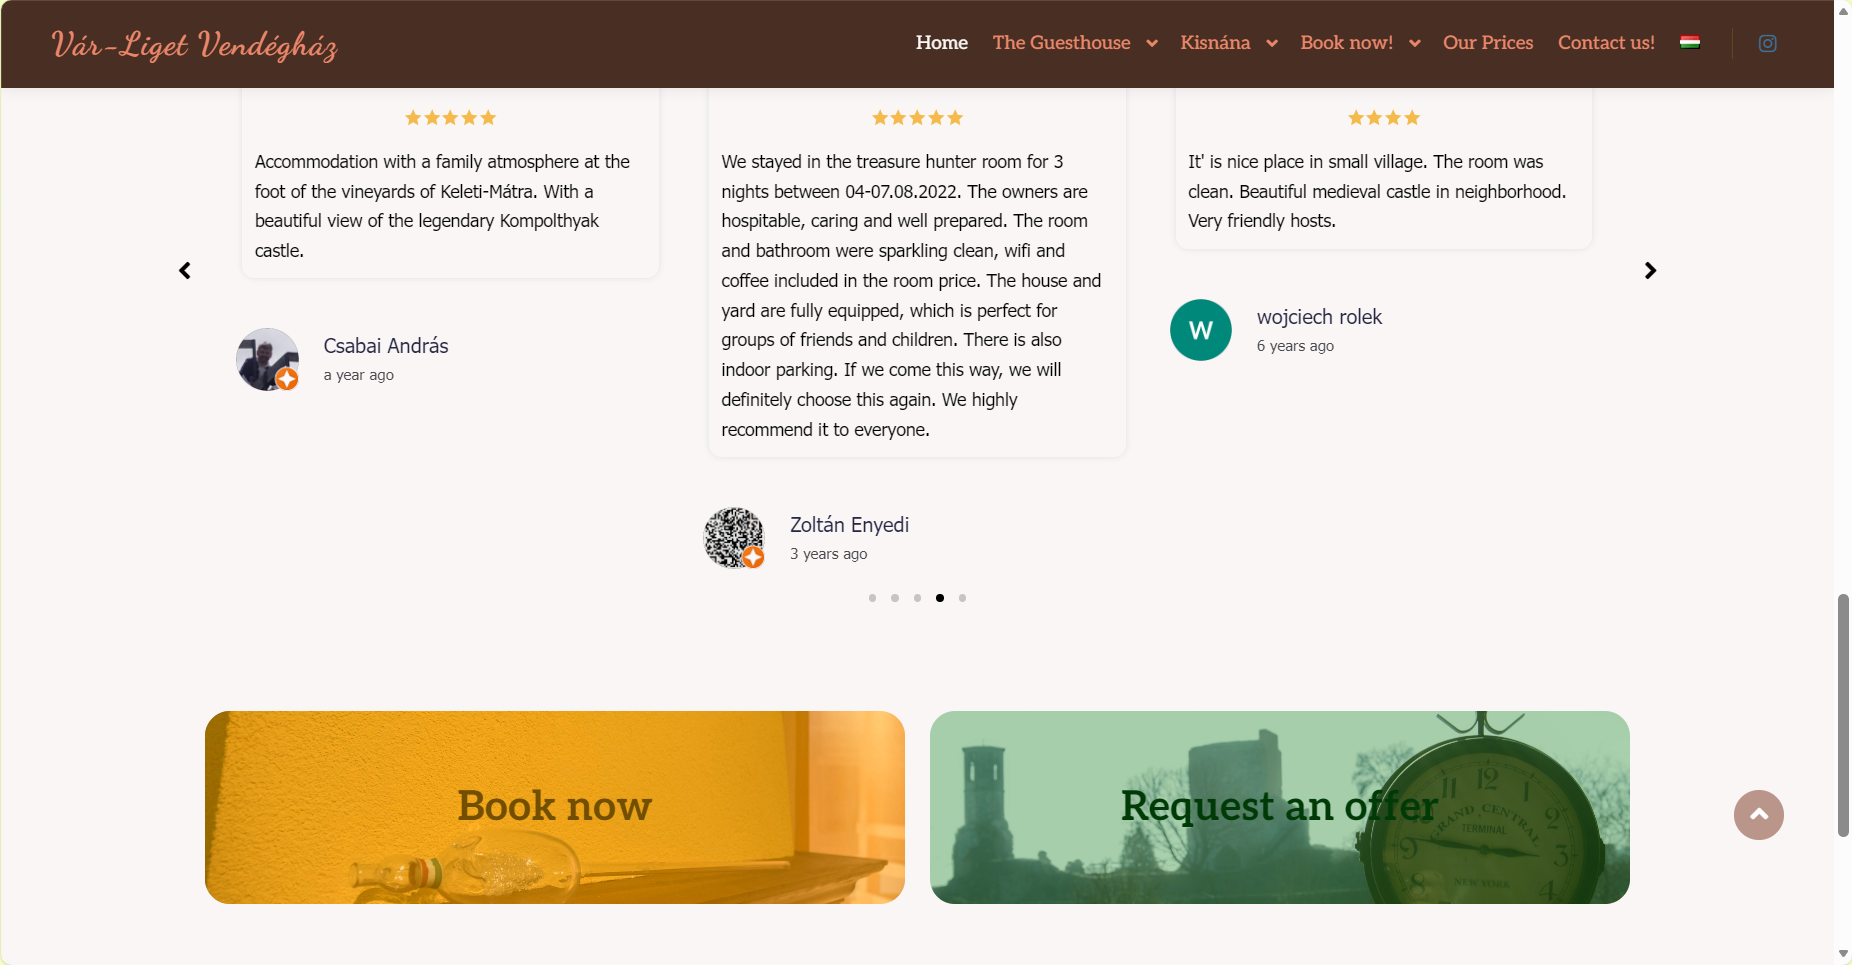
Task: Open the Request an offer banner
Action: tap(1279, 807)
